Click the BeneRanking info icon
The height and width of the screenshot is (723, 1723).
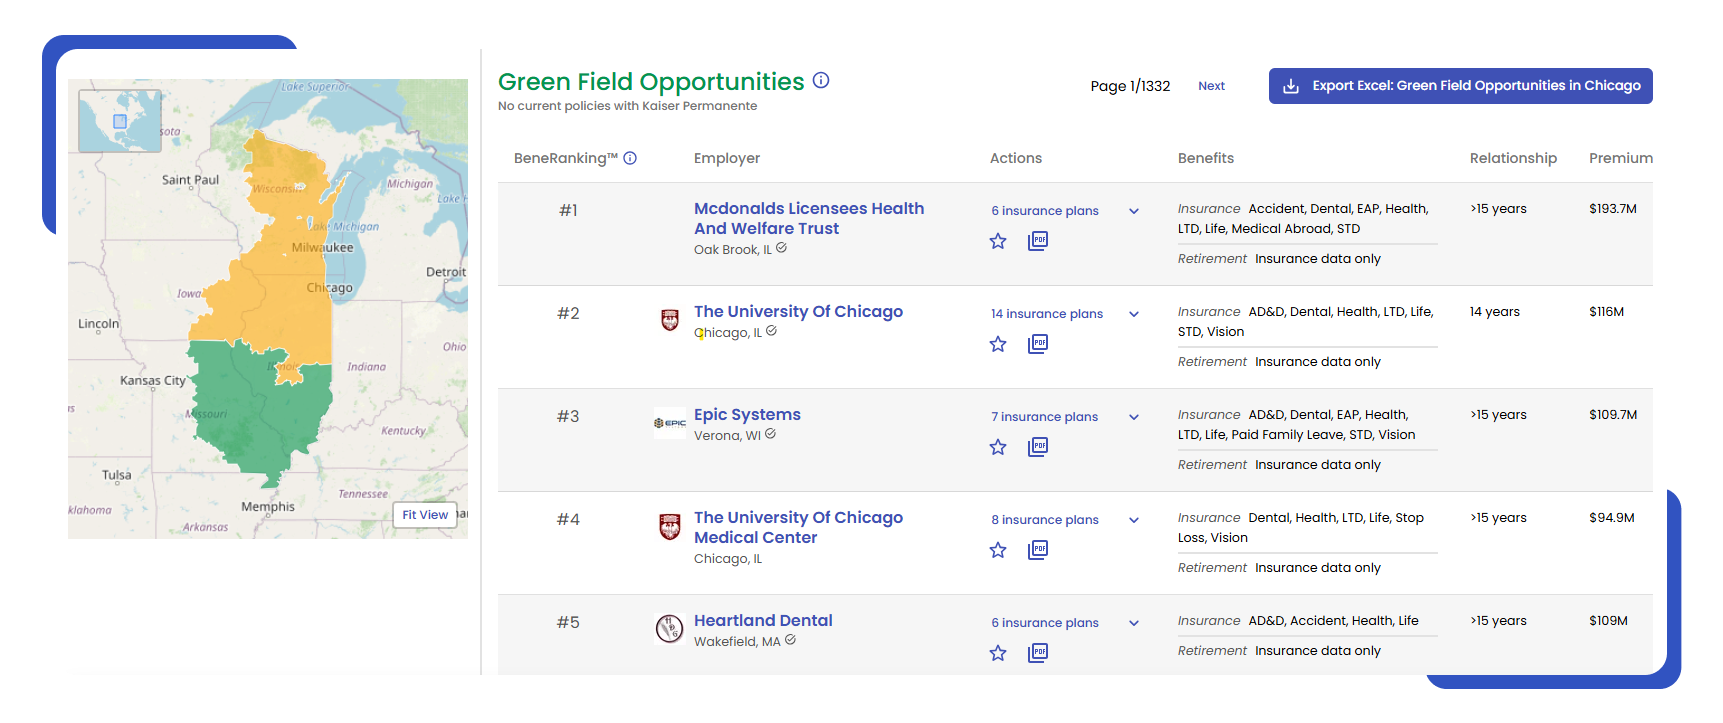[630, 158]
